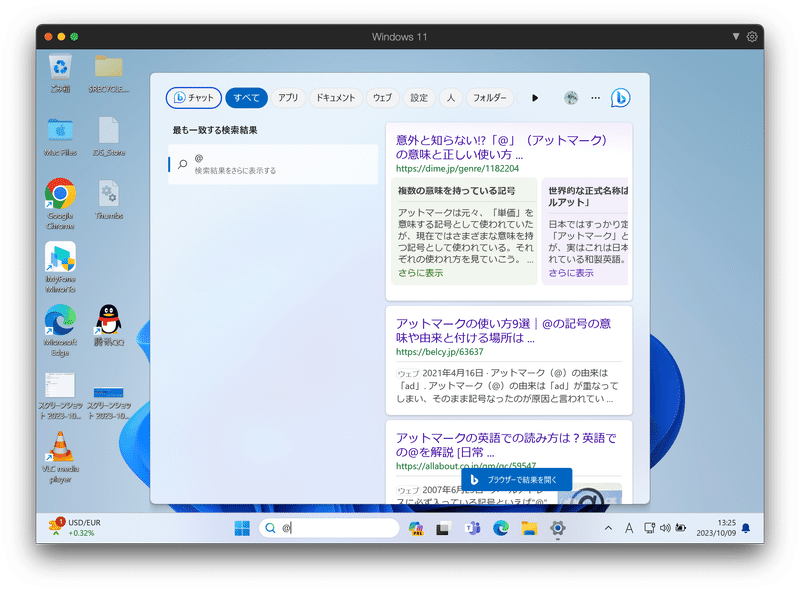Screen dimensions: 800x591
Task: Click ブラウザーで結果を開く button
Action: (x=516, y=480)
